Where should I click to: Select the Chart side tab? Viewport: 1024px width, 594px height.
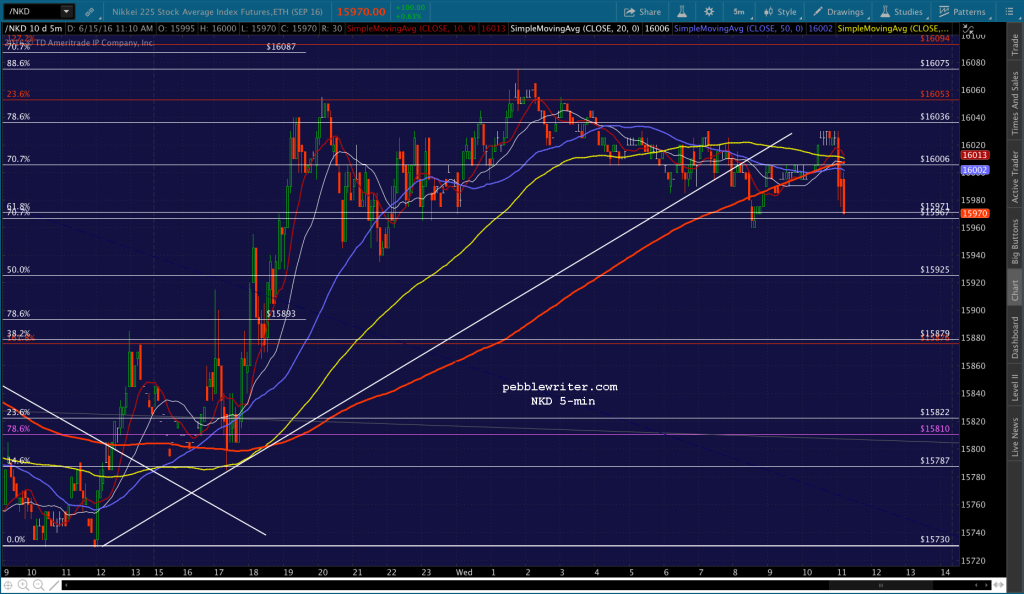tap(1015, 290)
